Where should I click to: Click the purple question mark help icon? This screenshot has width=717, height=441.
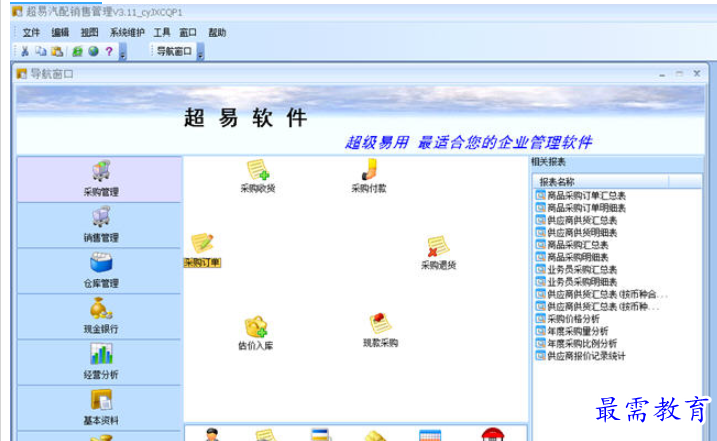pyautogui.click(x=108, y=52)
